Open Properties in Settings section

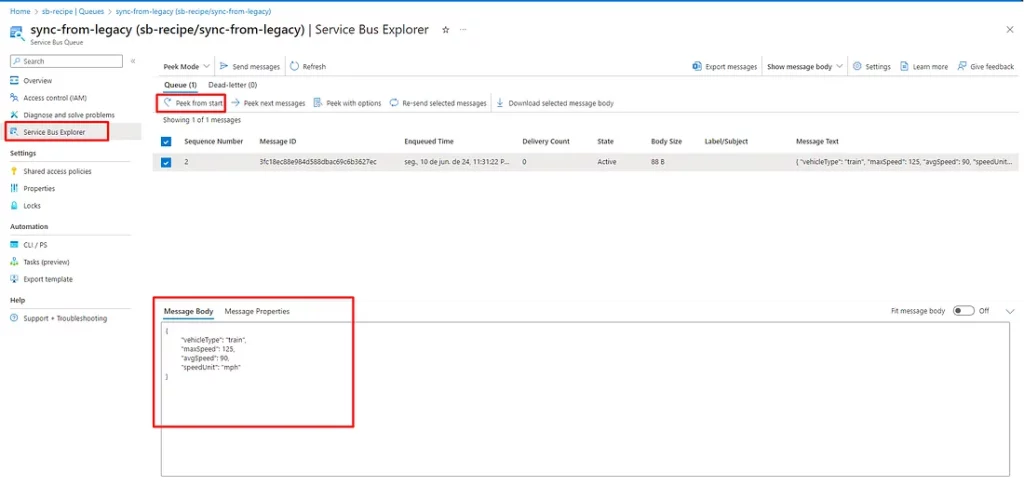[x=39, y=188]
